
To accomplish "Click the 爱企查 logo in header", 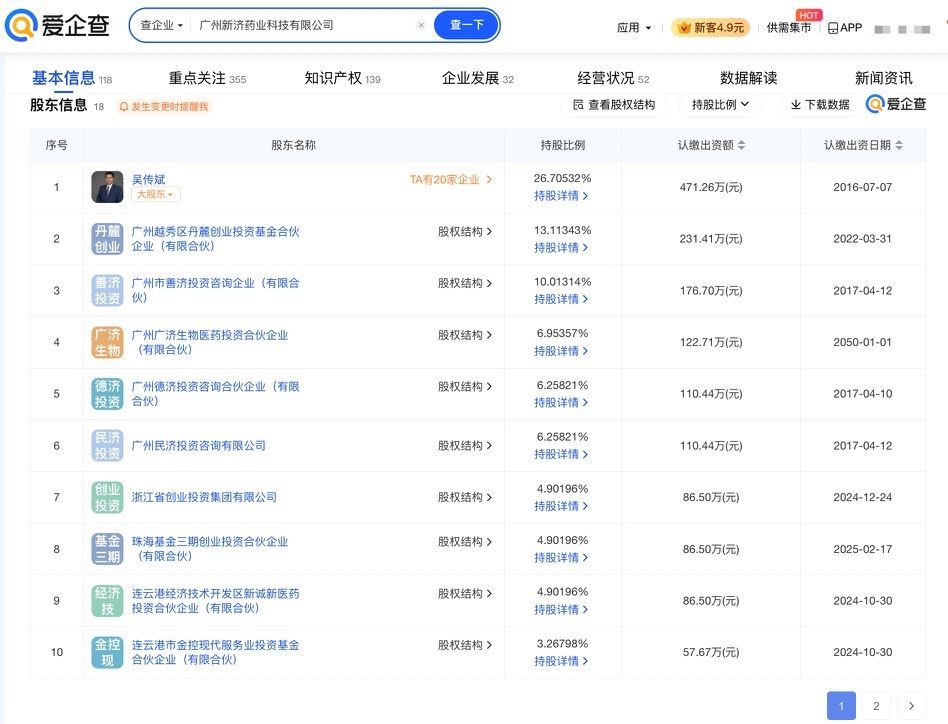I will tap(57, 26).
